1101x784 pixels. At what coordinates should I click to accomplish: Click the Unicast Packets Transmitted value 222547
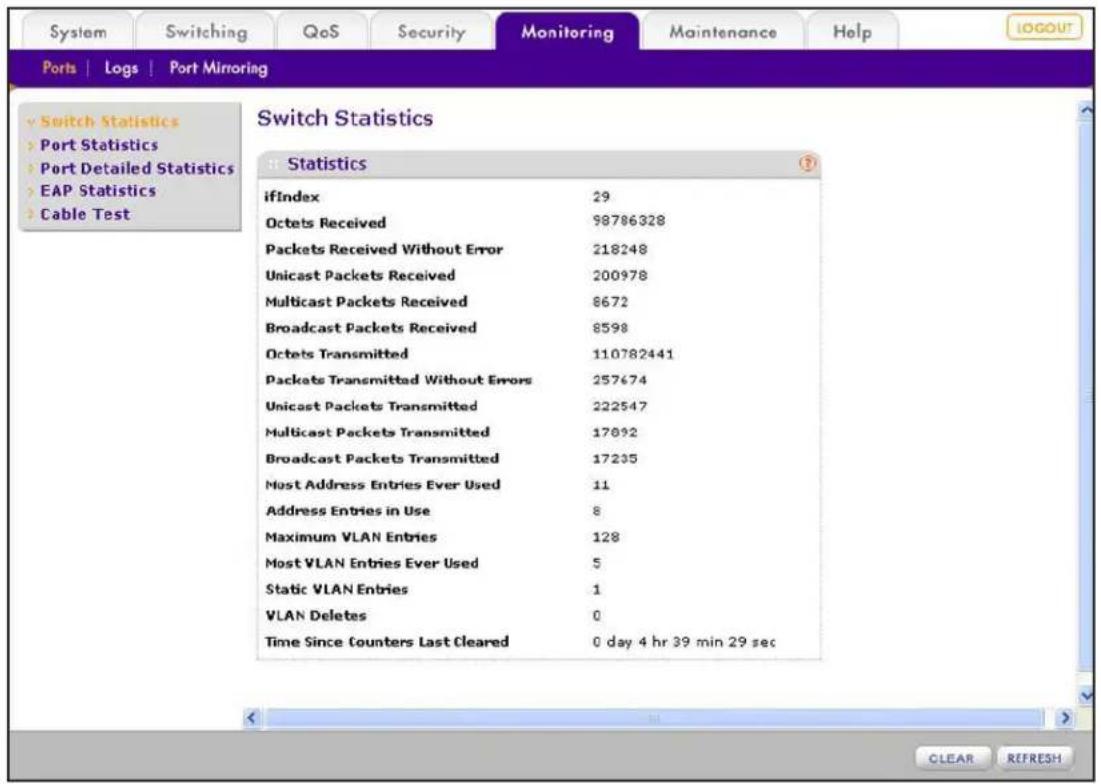(619, 406)
